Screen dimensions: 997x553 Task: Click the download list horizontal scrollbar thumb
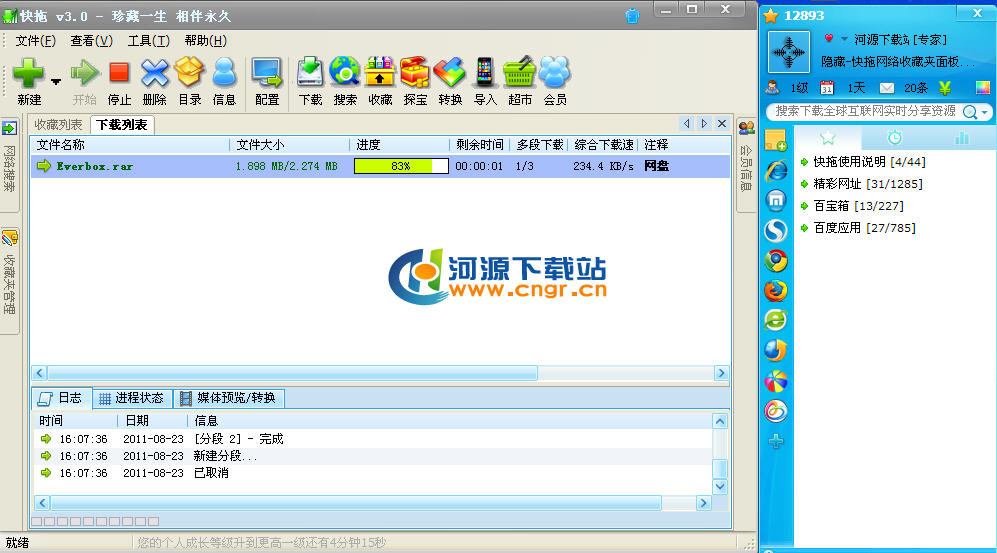(292, 373)
